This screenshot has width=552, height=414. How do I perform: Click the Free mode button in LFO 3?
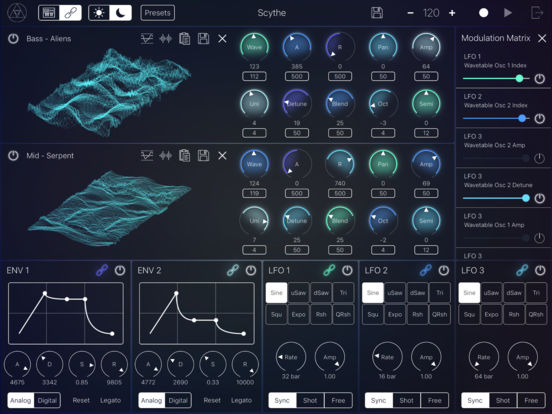pyautogui.click(x=531, y=400)
